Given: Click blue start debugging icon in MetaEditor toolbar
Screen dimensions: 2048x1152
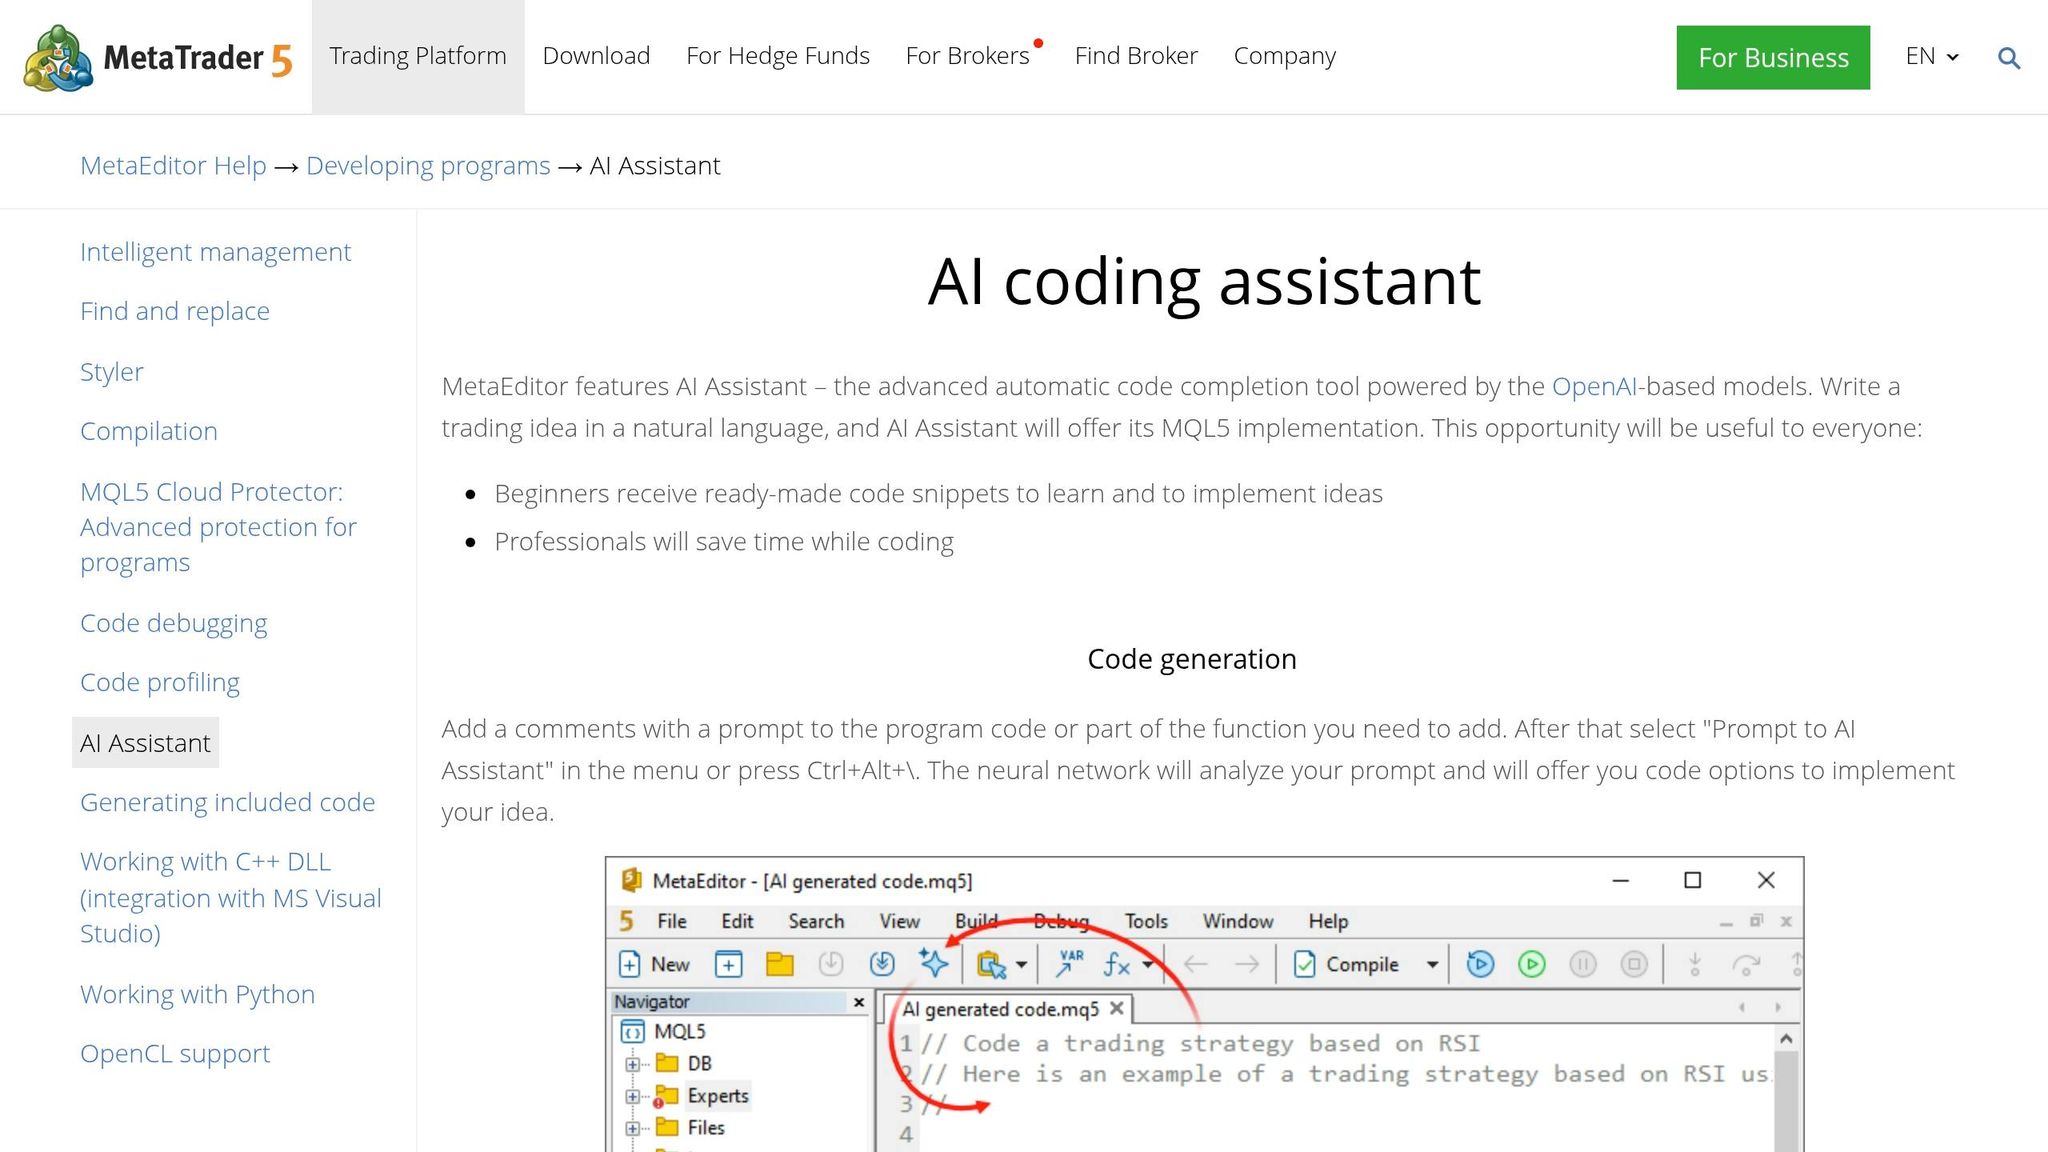Looking at the screenshot, I should 1480,964.
